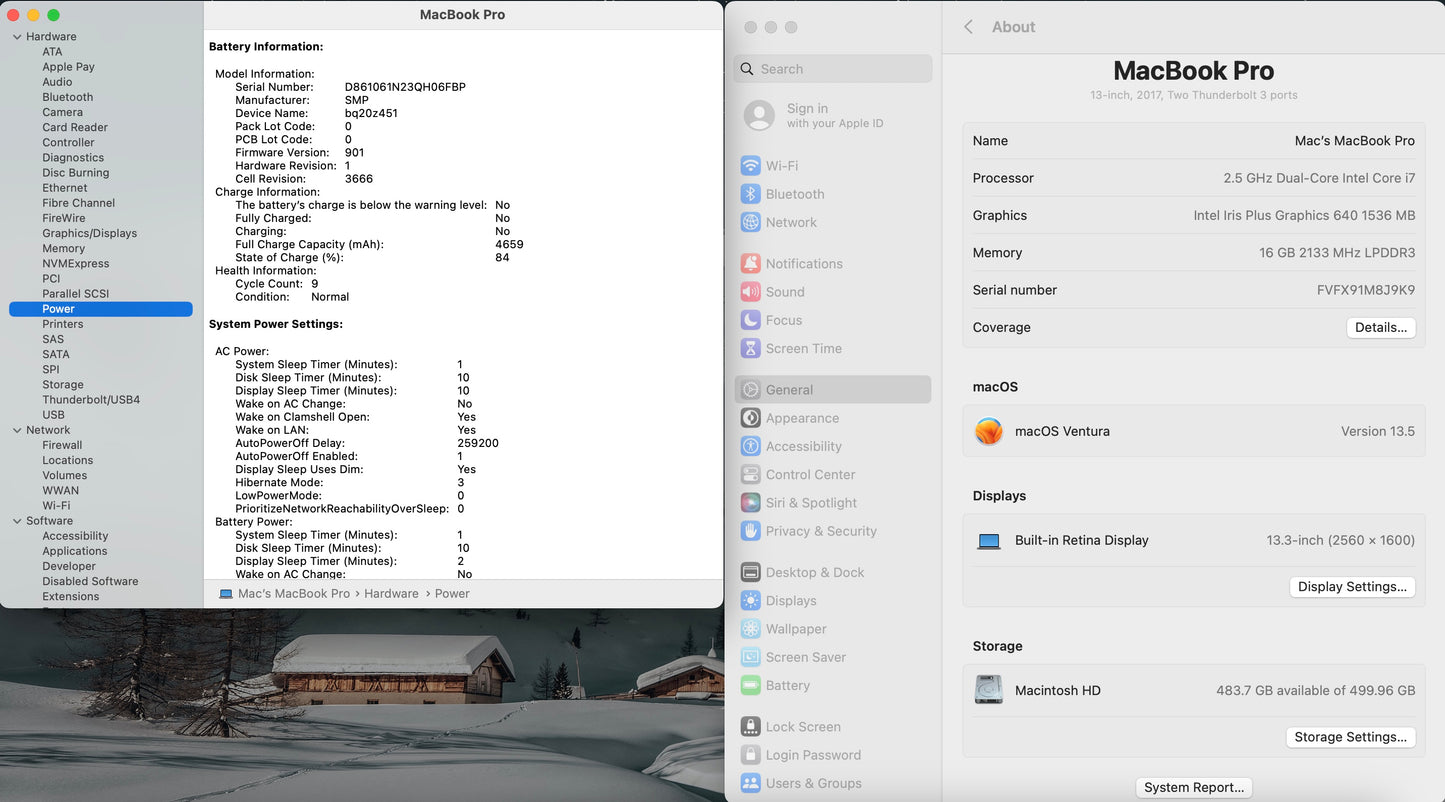This screenshot has height=802, width=1445.
Task: Click the Bluetooth icon in settings sidebar
Action: (x=750, y=194)
